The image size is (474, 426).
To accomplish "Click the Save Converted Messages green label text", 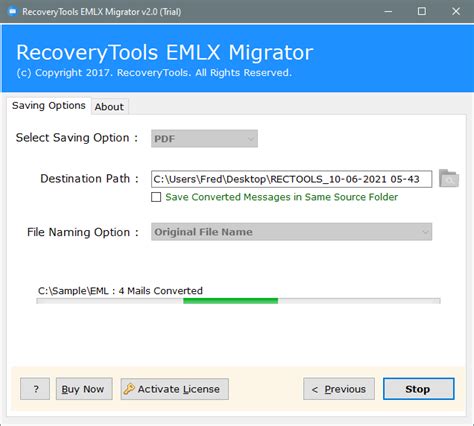I will [x=282, y=197].
